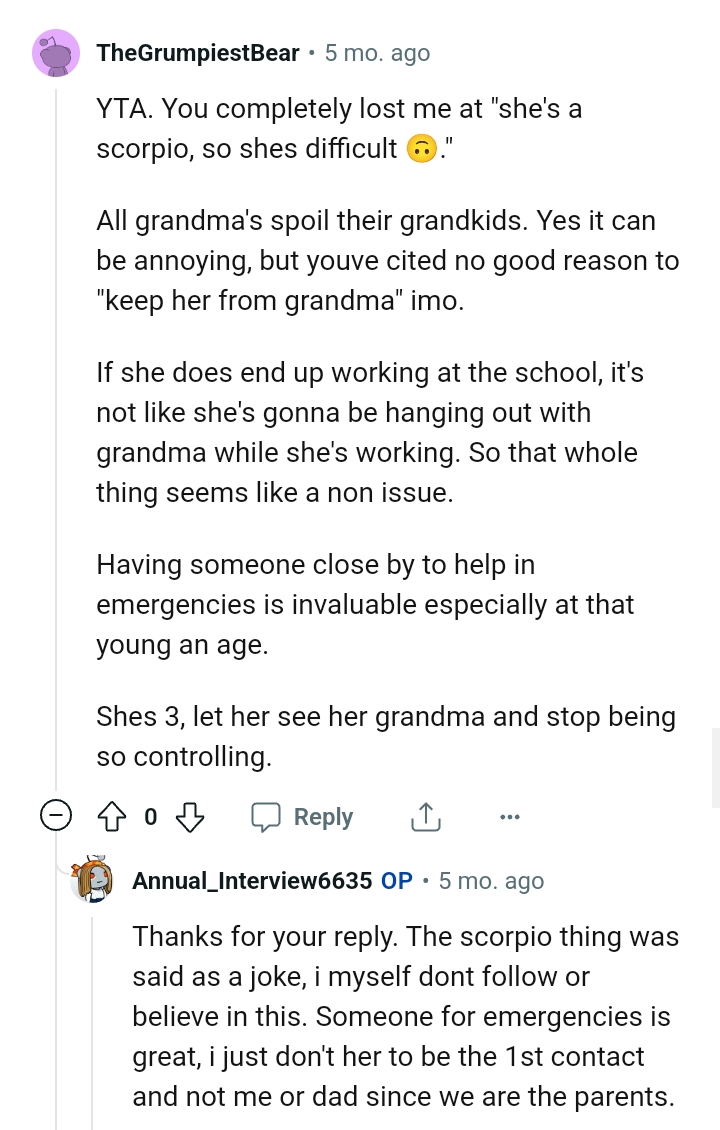720x1130 pixels.
Task: Click the vote score of 0
Action: (x=150, y=817)
